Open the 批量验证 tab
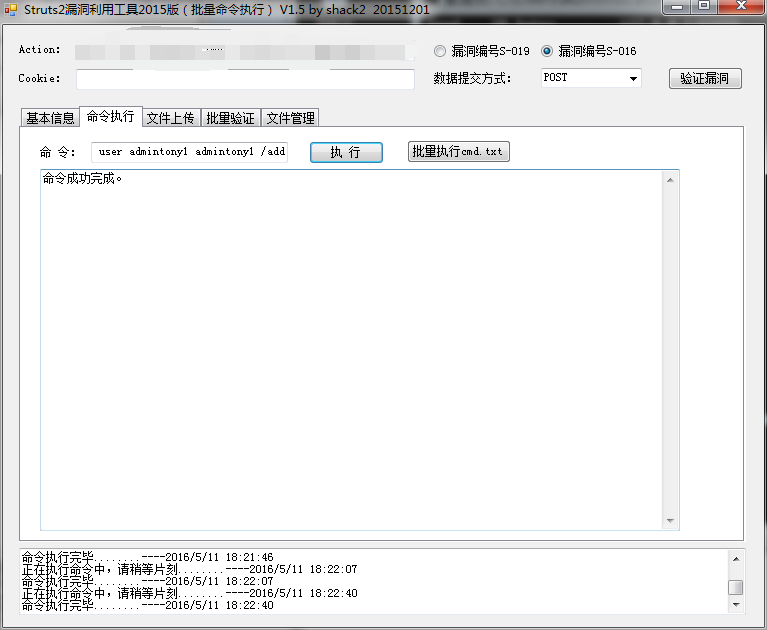The width and height of the screenshot is (767, 630). click(x=230, y=118)
